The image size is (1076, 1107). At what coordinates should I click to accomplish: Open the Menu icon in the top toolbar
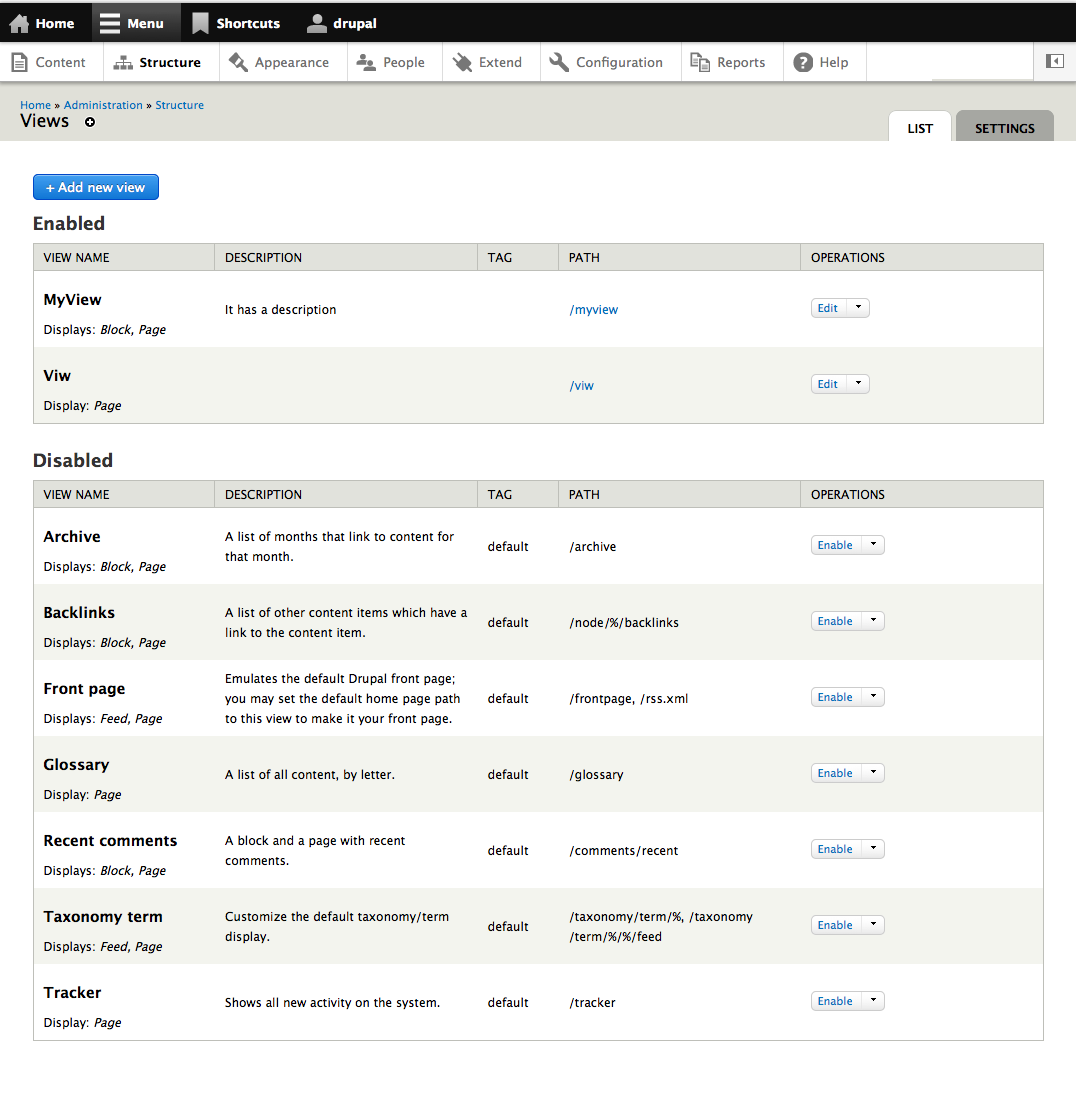[110, 22]
